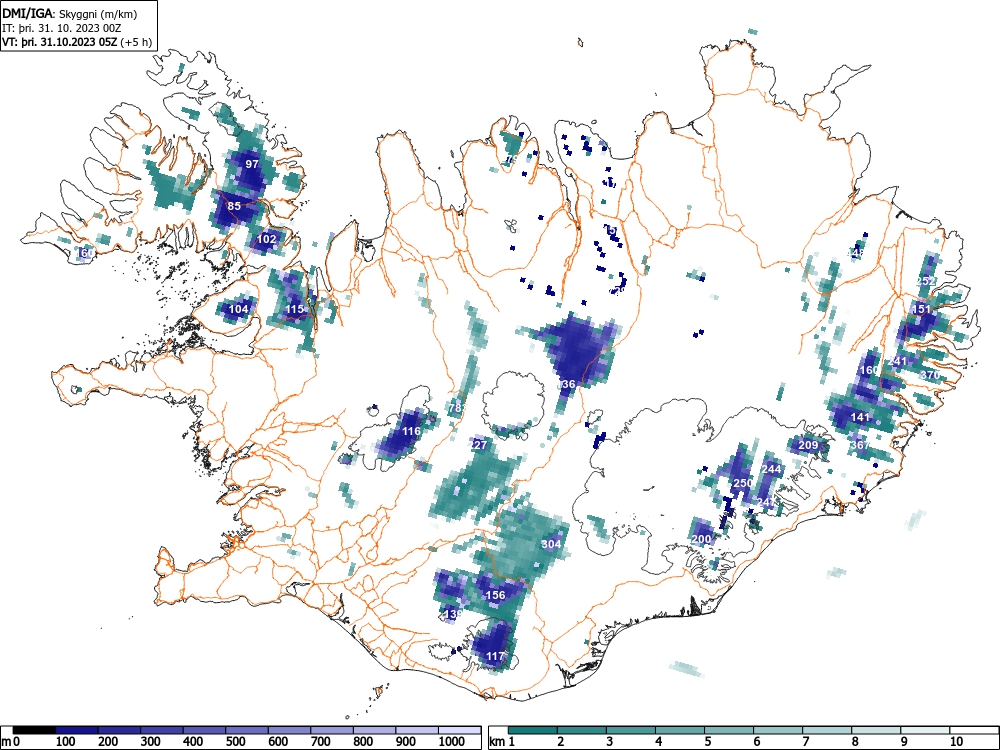
Task: Click the km legend tick label 3
Action: coord(609,742)
